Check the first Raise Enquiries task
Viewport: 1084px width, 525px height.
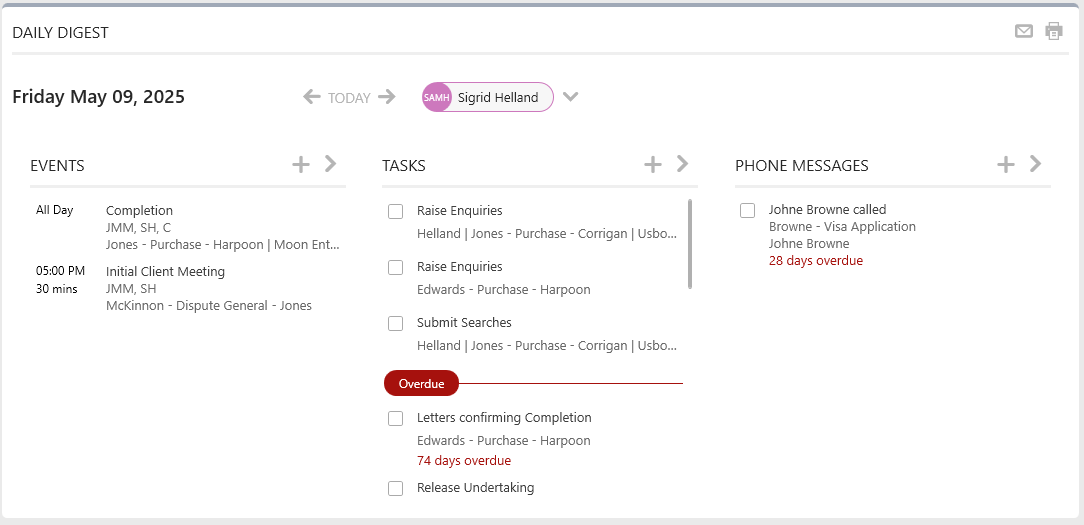[x=395, y=212]
